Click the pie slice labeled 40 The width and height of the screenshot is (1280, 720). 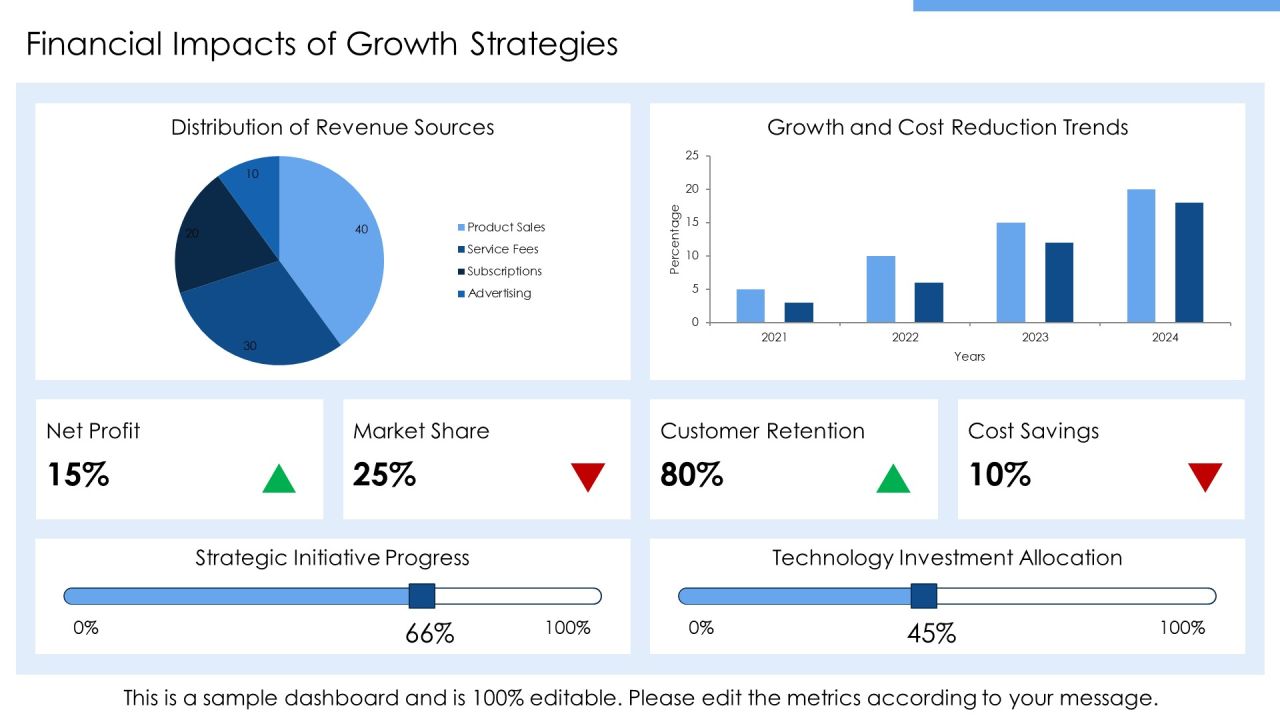(x=340, y=240)
